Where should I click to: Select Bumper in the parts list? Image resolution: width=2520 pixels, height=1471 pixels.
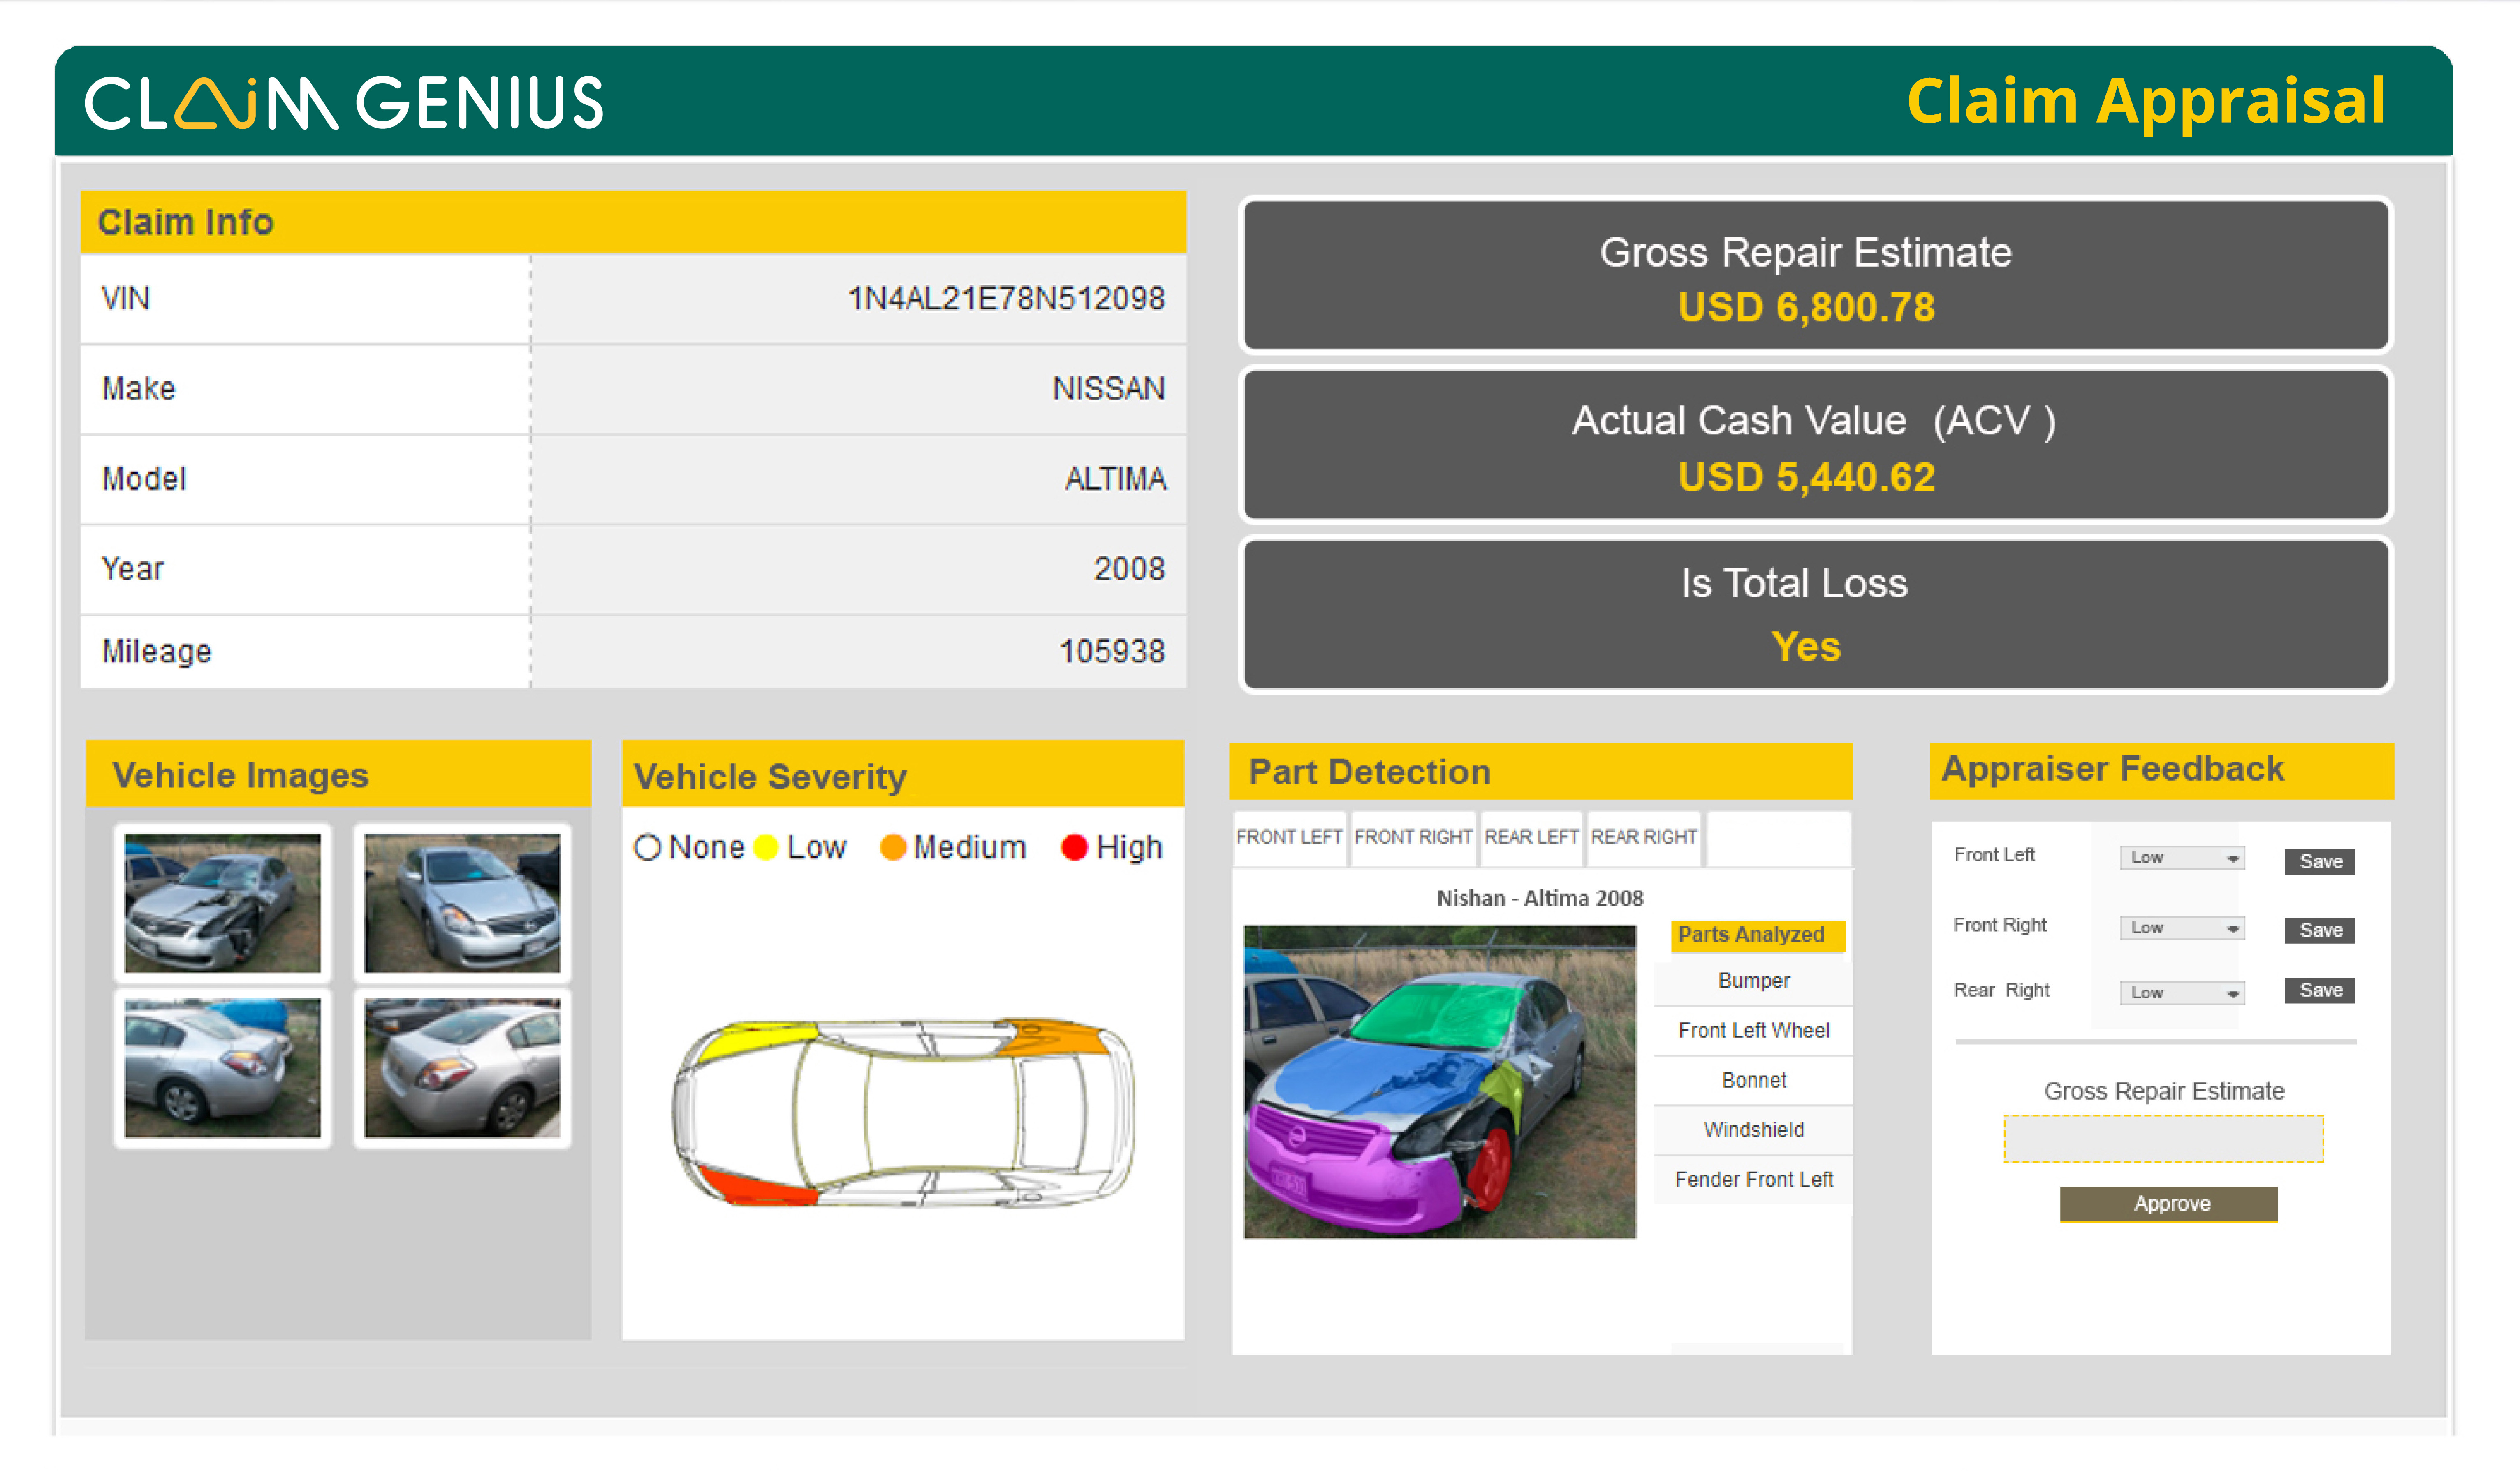tap(1753, 981)
